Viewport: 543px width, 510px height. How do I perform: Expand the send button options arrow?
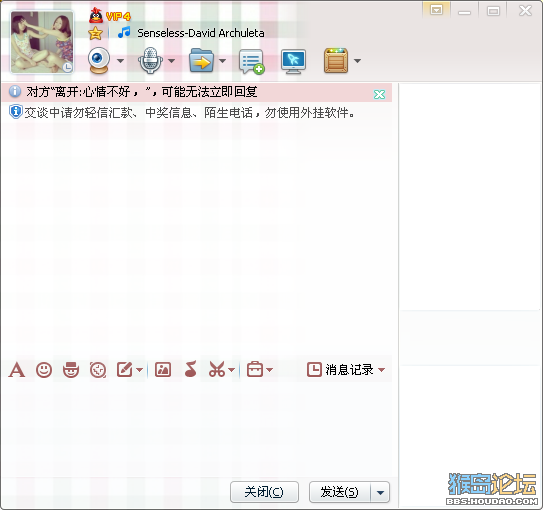click(x=380, y=492)
